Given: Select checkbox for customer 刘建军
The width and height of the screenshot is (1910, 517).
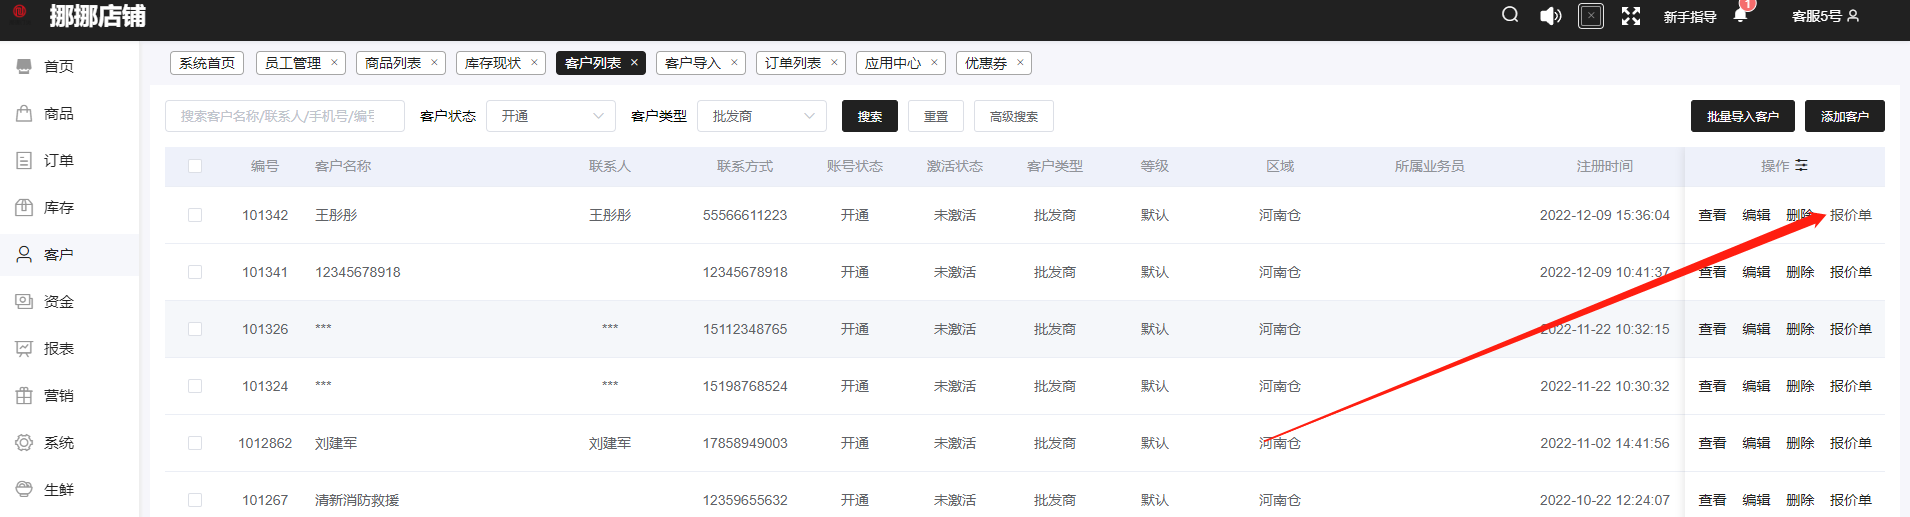Looking at the screenshot, I should pos(195,443).
